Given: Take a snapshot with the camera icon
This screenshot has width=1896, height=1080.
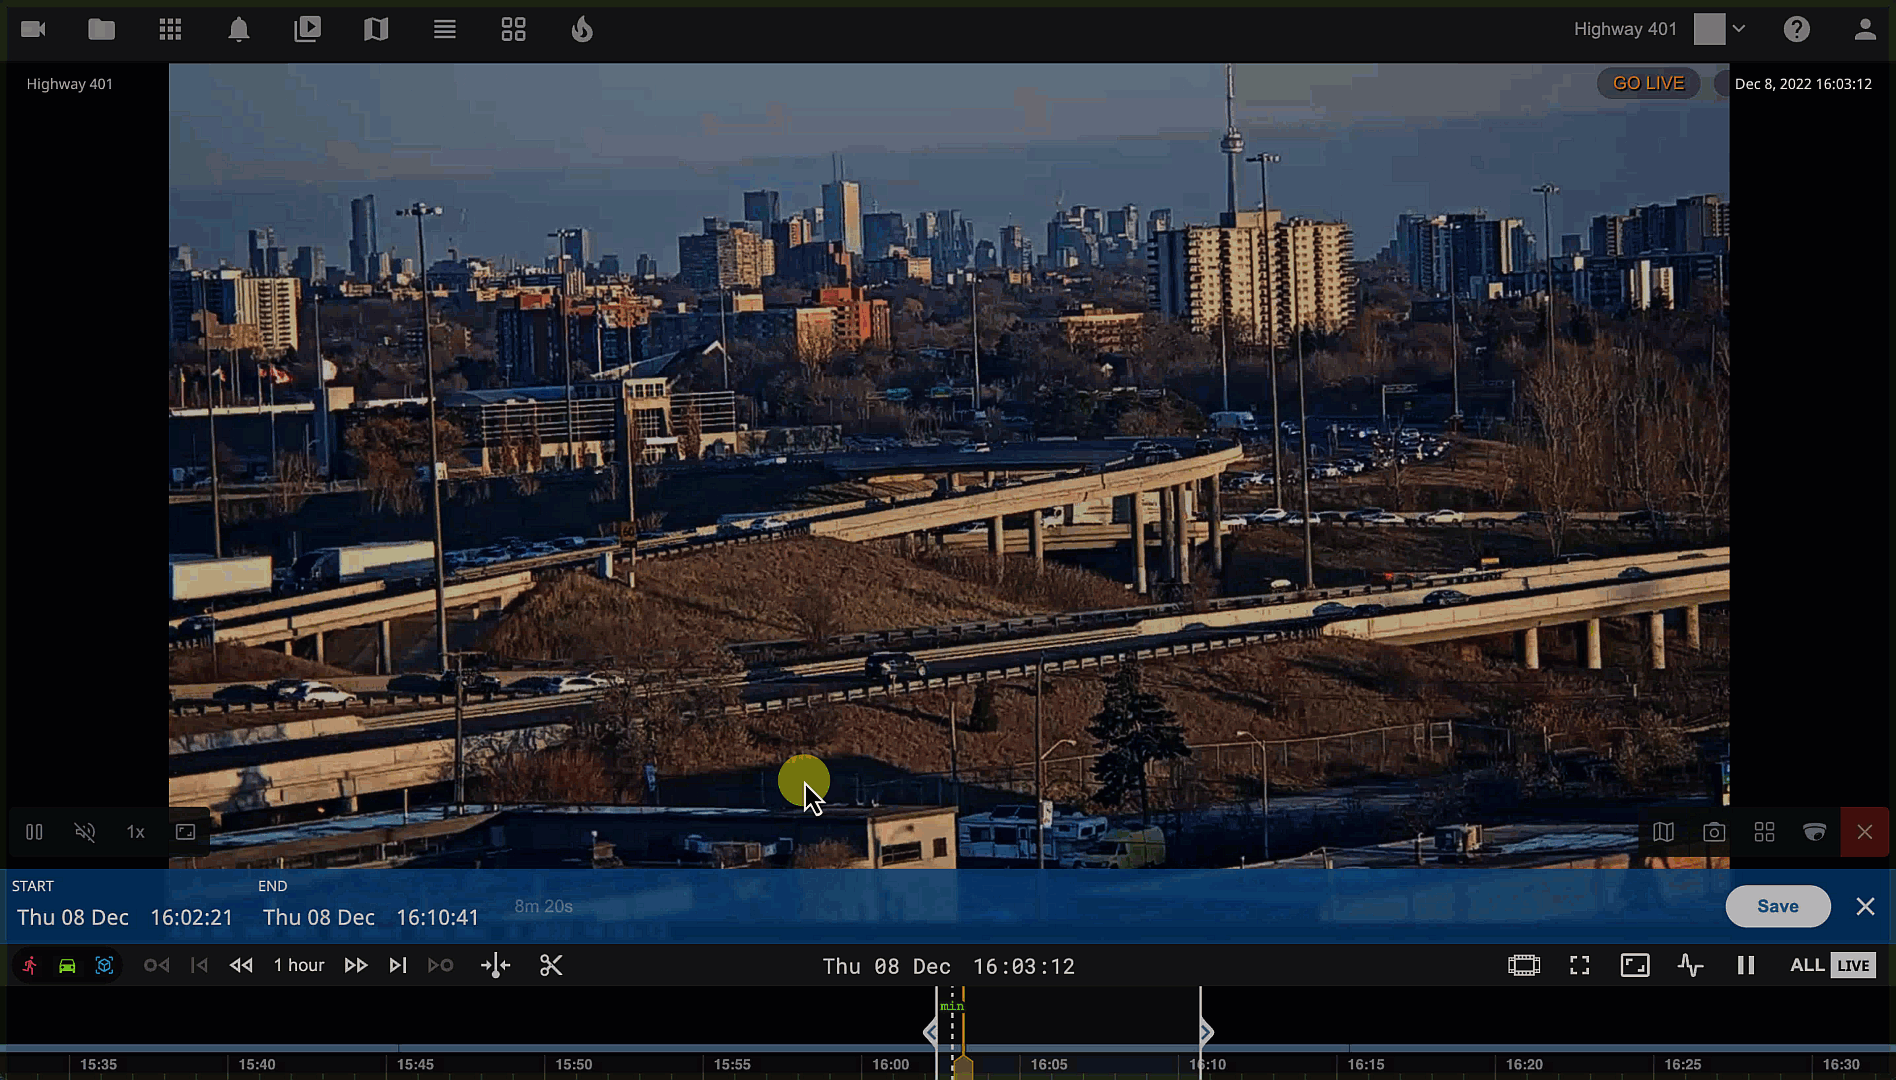Looking at the screenshot, I should 1714,832.
